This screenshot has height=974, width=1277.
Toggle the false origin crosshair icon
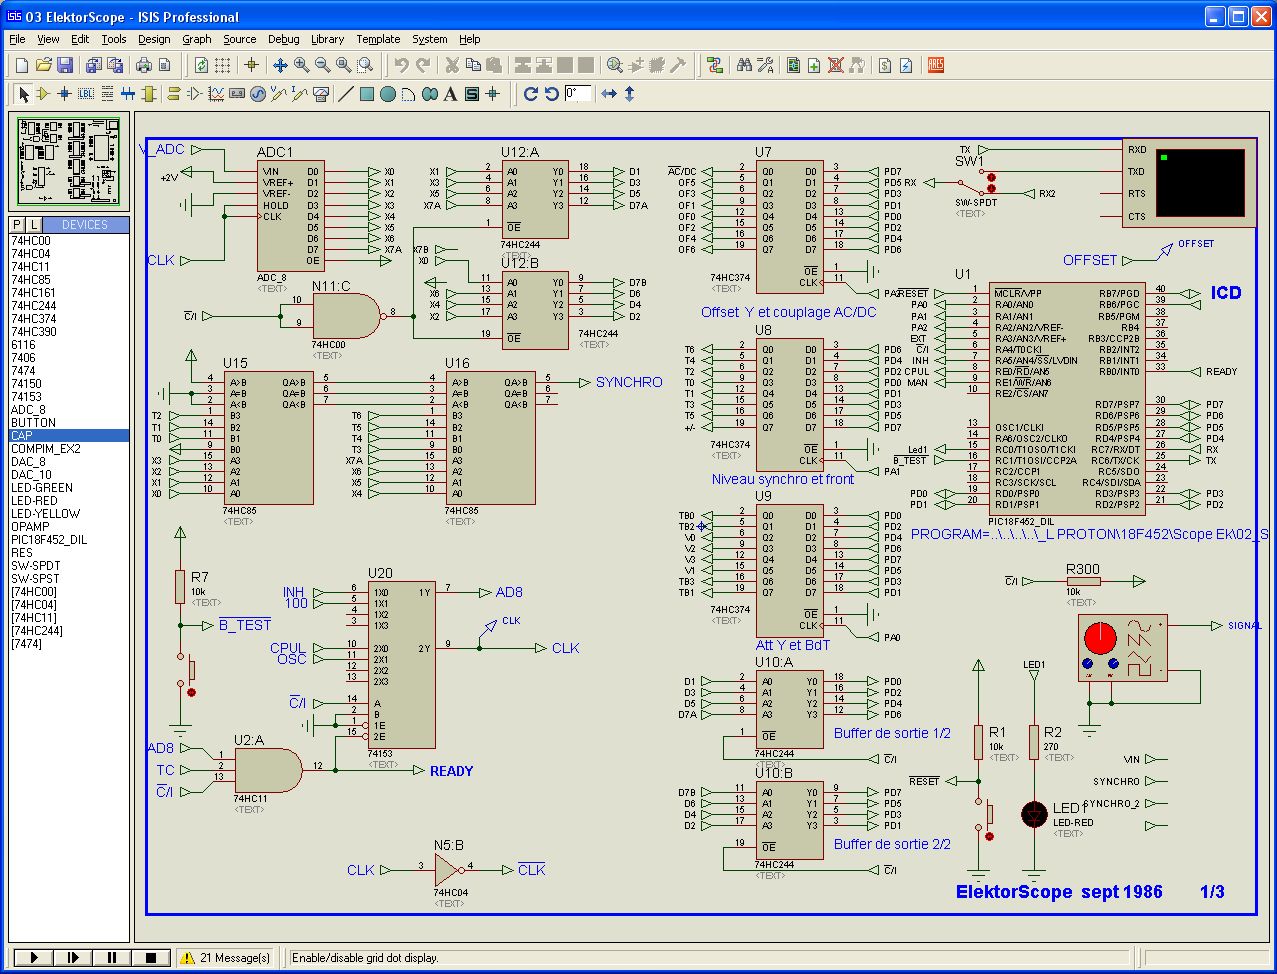(x=251, y=65)
